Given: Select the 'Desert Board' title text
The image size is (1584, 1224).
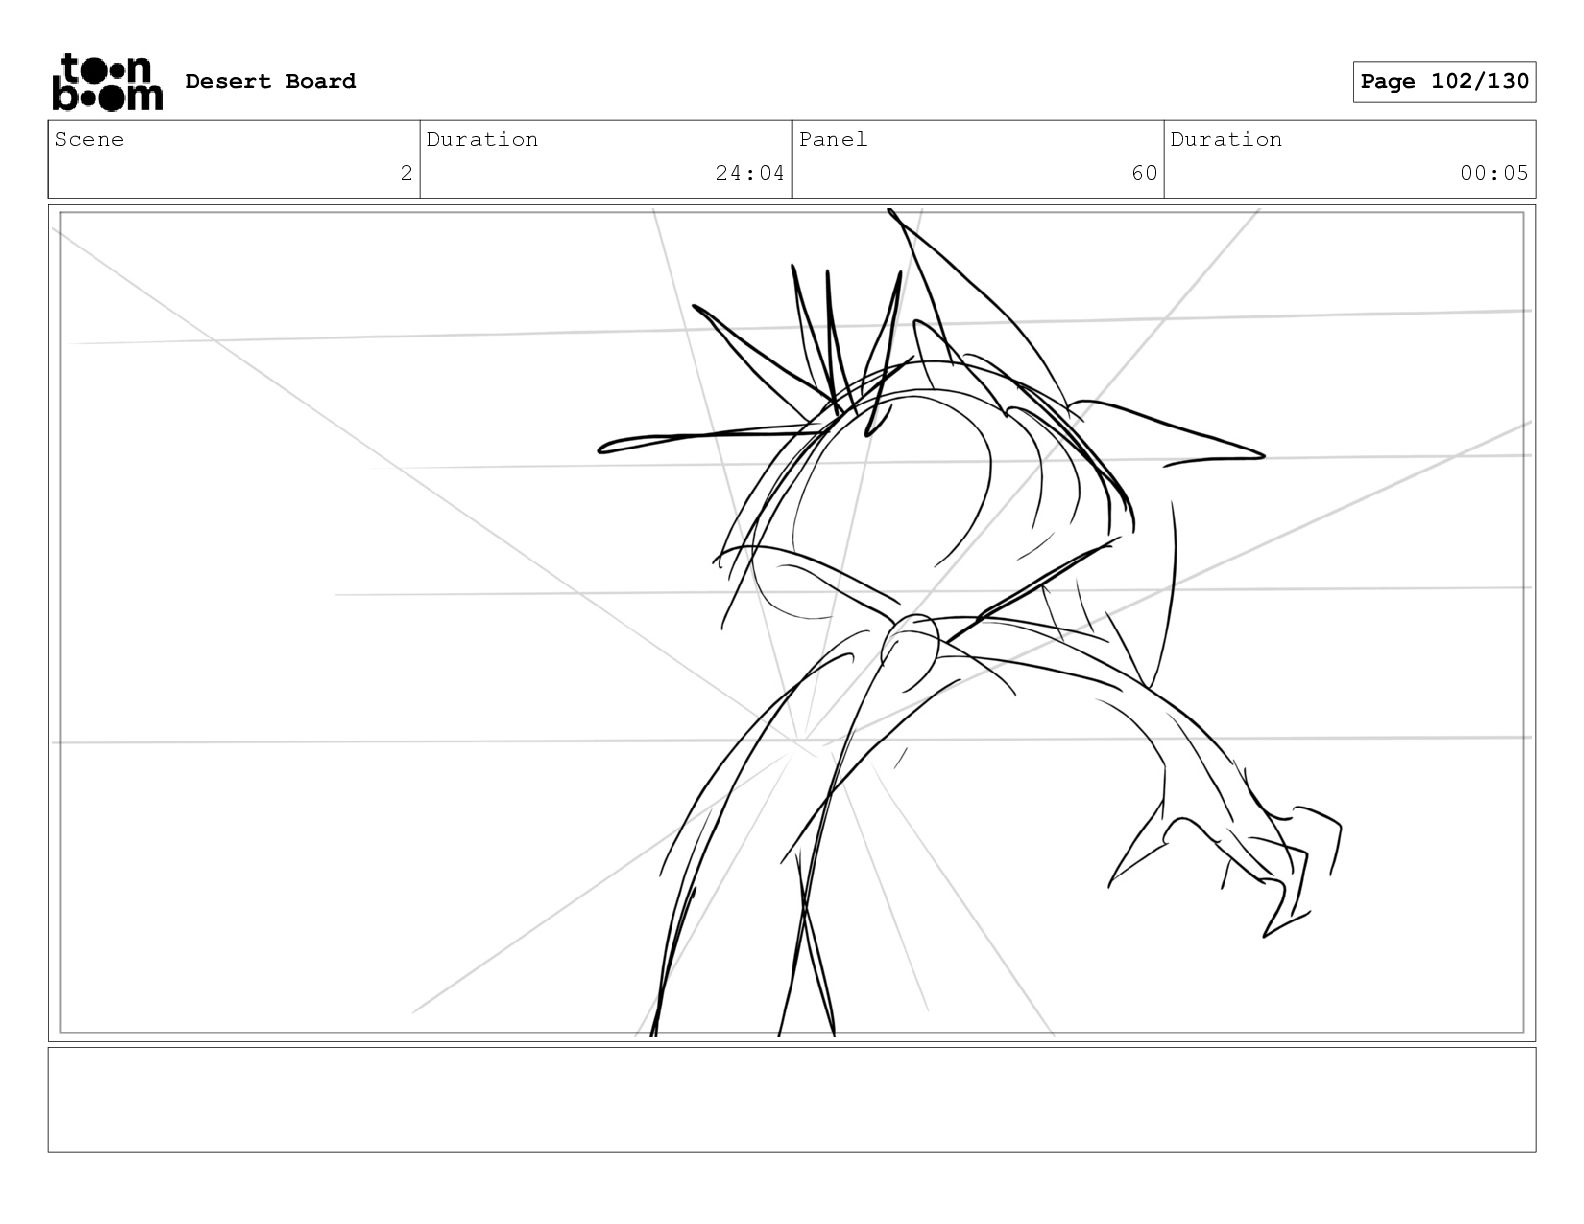Looking at the screenshot, I should click(270, 81).
